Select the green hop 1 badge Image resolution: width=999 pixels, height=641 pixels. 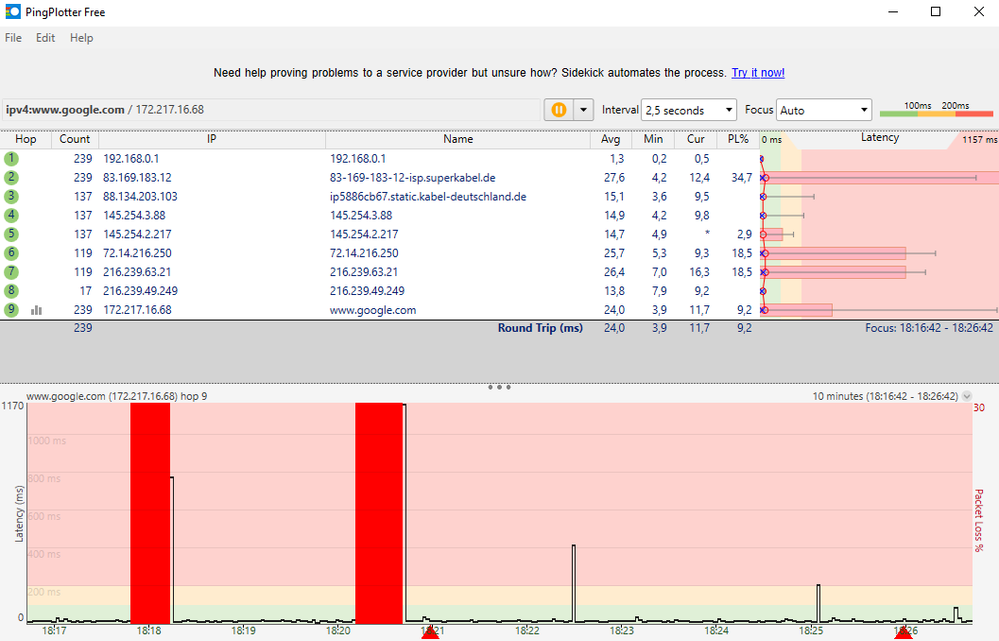point(9,158)
